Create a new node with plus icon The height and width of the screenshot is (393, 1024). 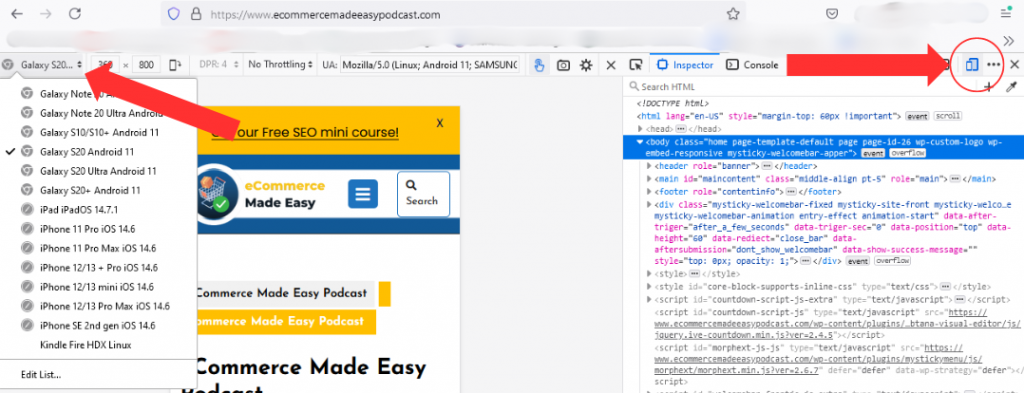988,86
